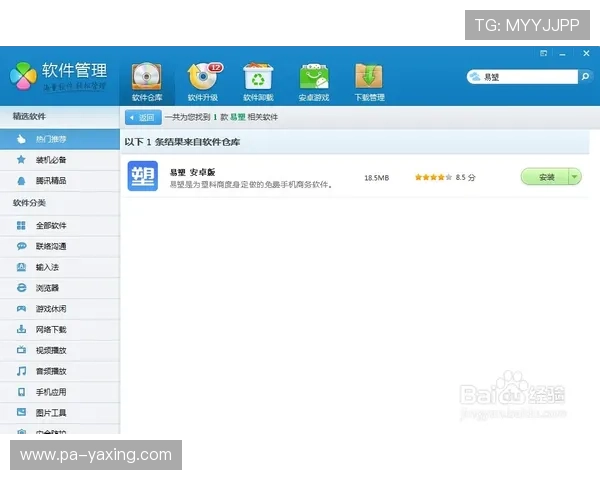
Task: Click the 软件分类 section header
Action: (x=29, y=203)
